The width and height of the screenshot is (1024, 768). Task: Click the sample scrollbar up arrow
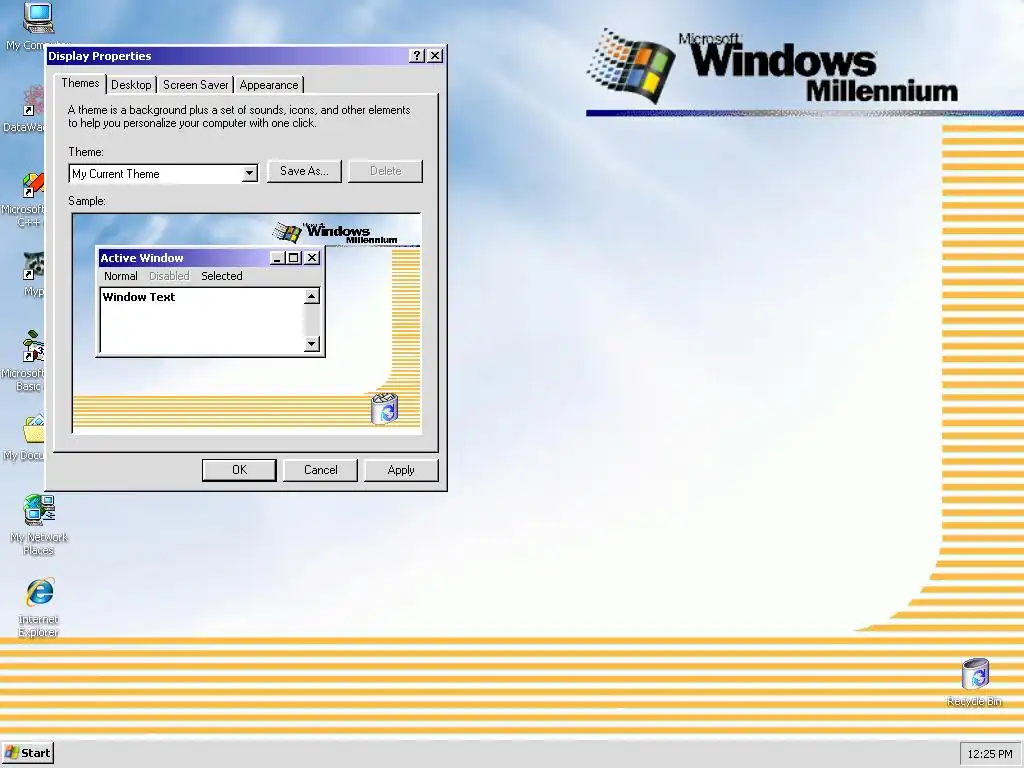[312, 296]
